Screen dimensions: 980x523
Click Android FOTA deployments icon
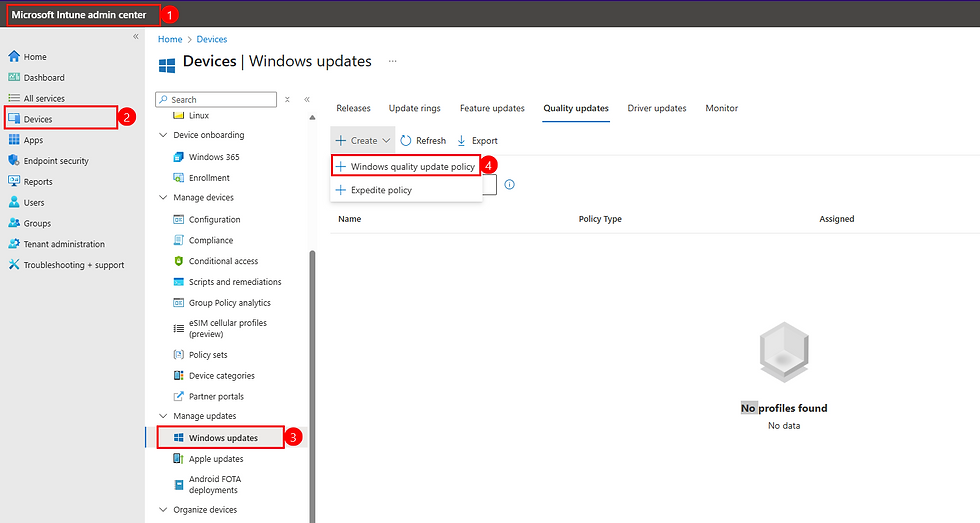pos(179,484)
